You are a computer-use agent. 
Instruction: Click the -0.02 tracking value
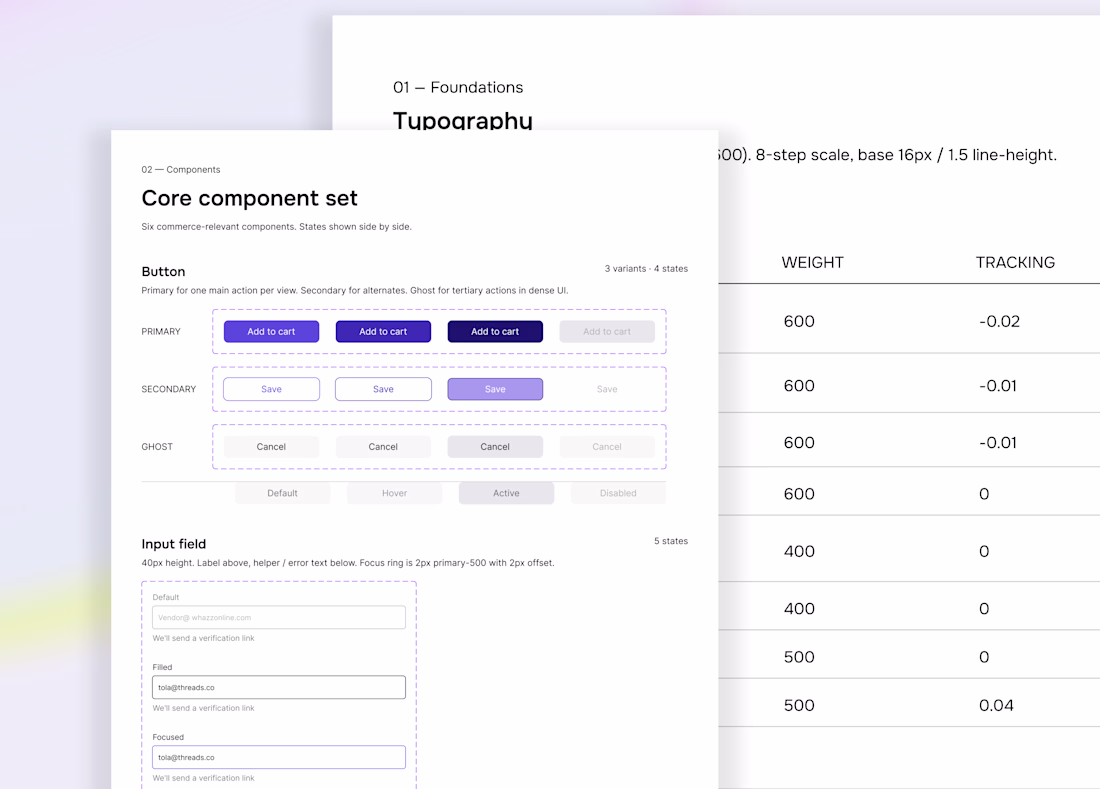[x=1000, y=321]
